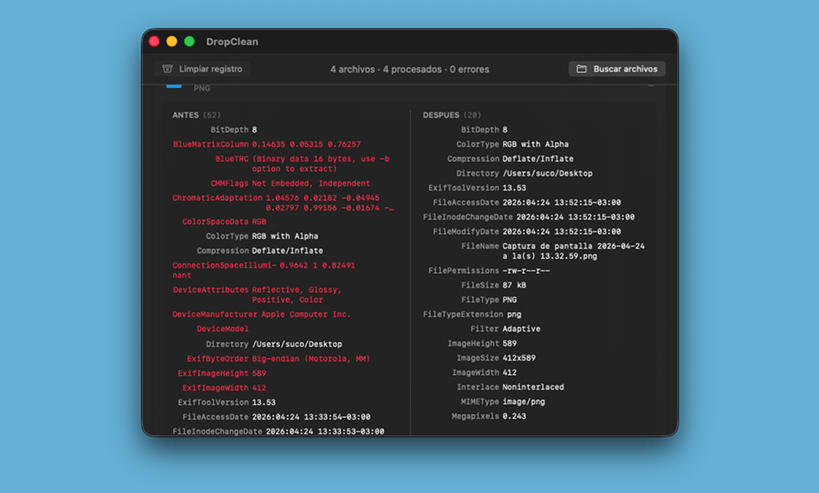Click the ImageHeight 589 row

(482, 344)
